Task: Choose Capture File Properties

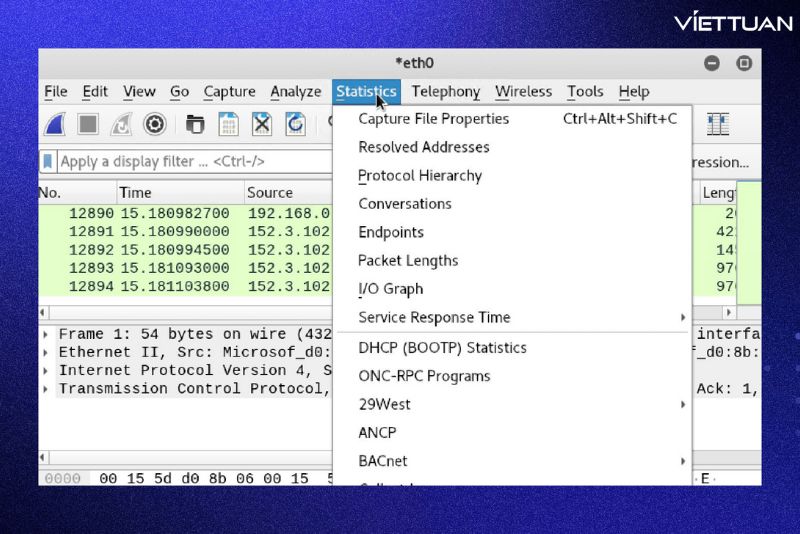Action: pyautogui.click(x=512, y=119)
